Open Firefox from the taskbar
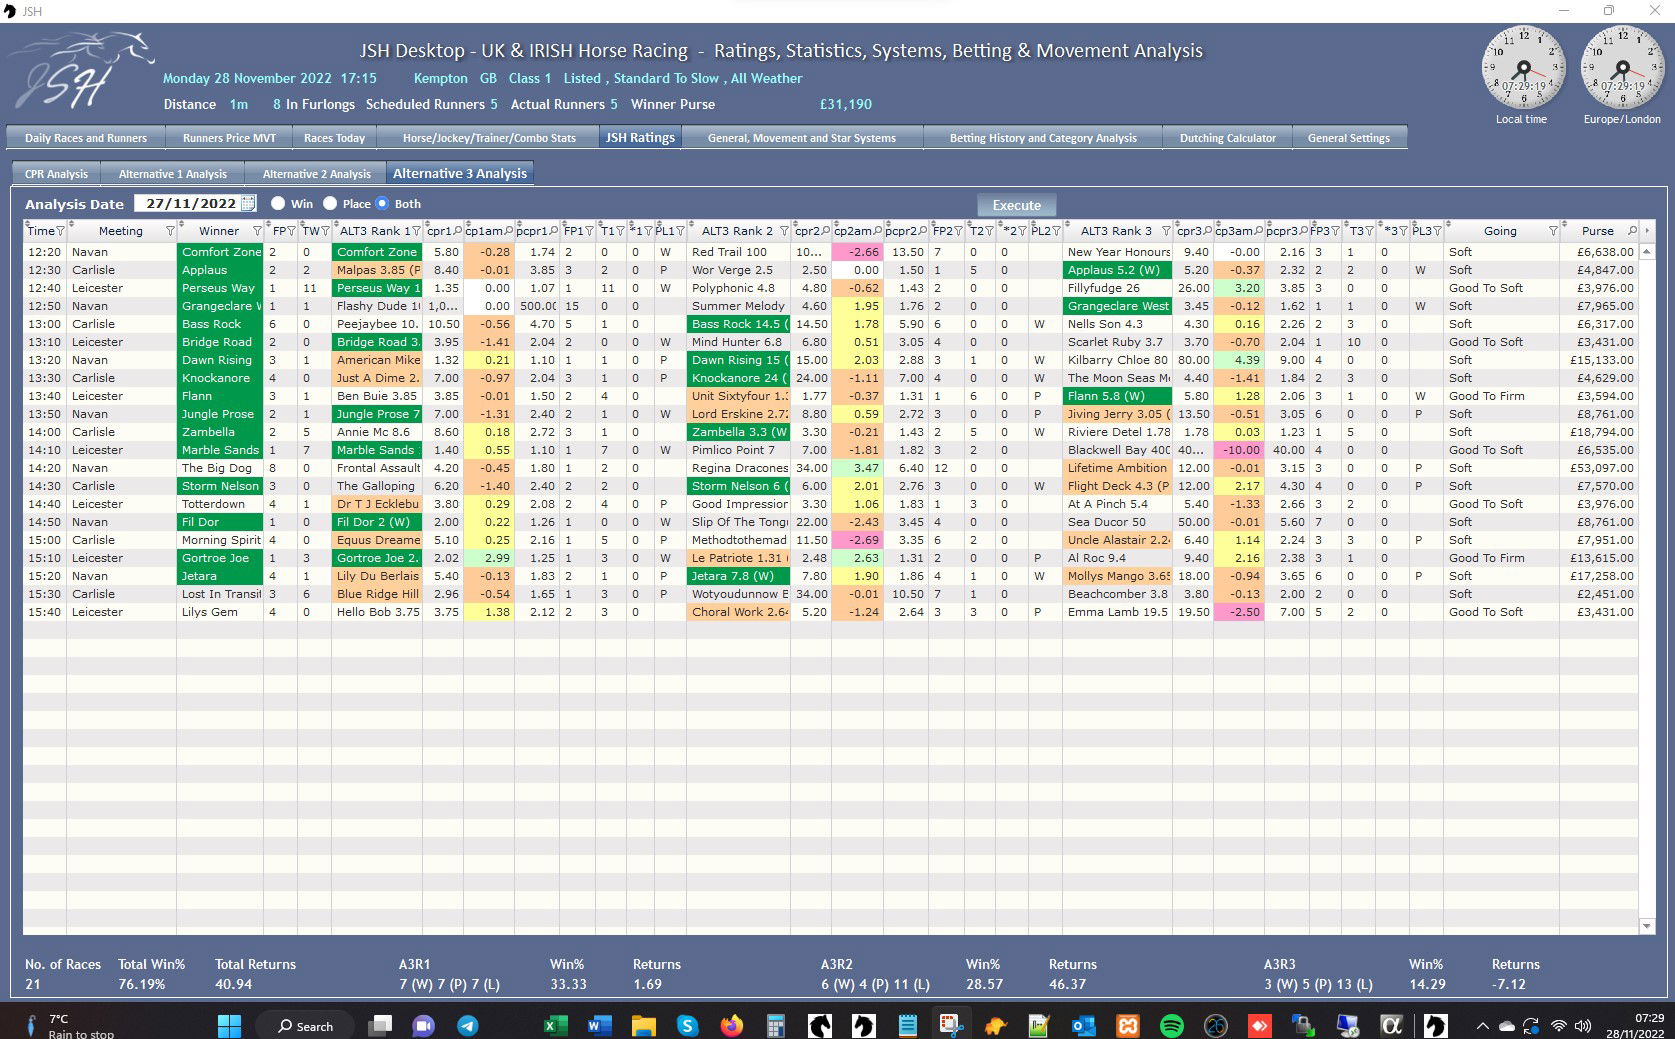Viewport: 1675px width, 1039px height. (x=732, y=1025)
